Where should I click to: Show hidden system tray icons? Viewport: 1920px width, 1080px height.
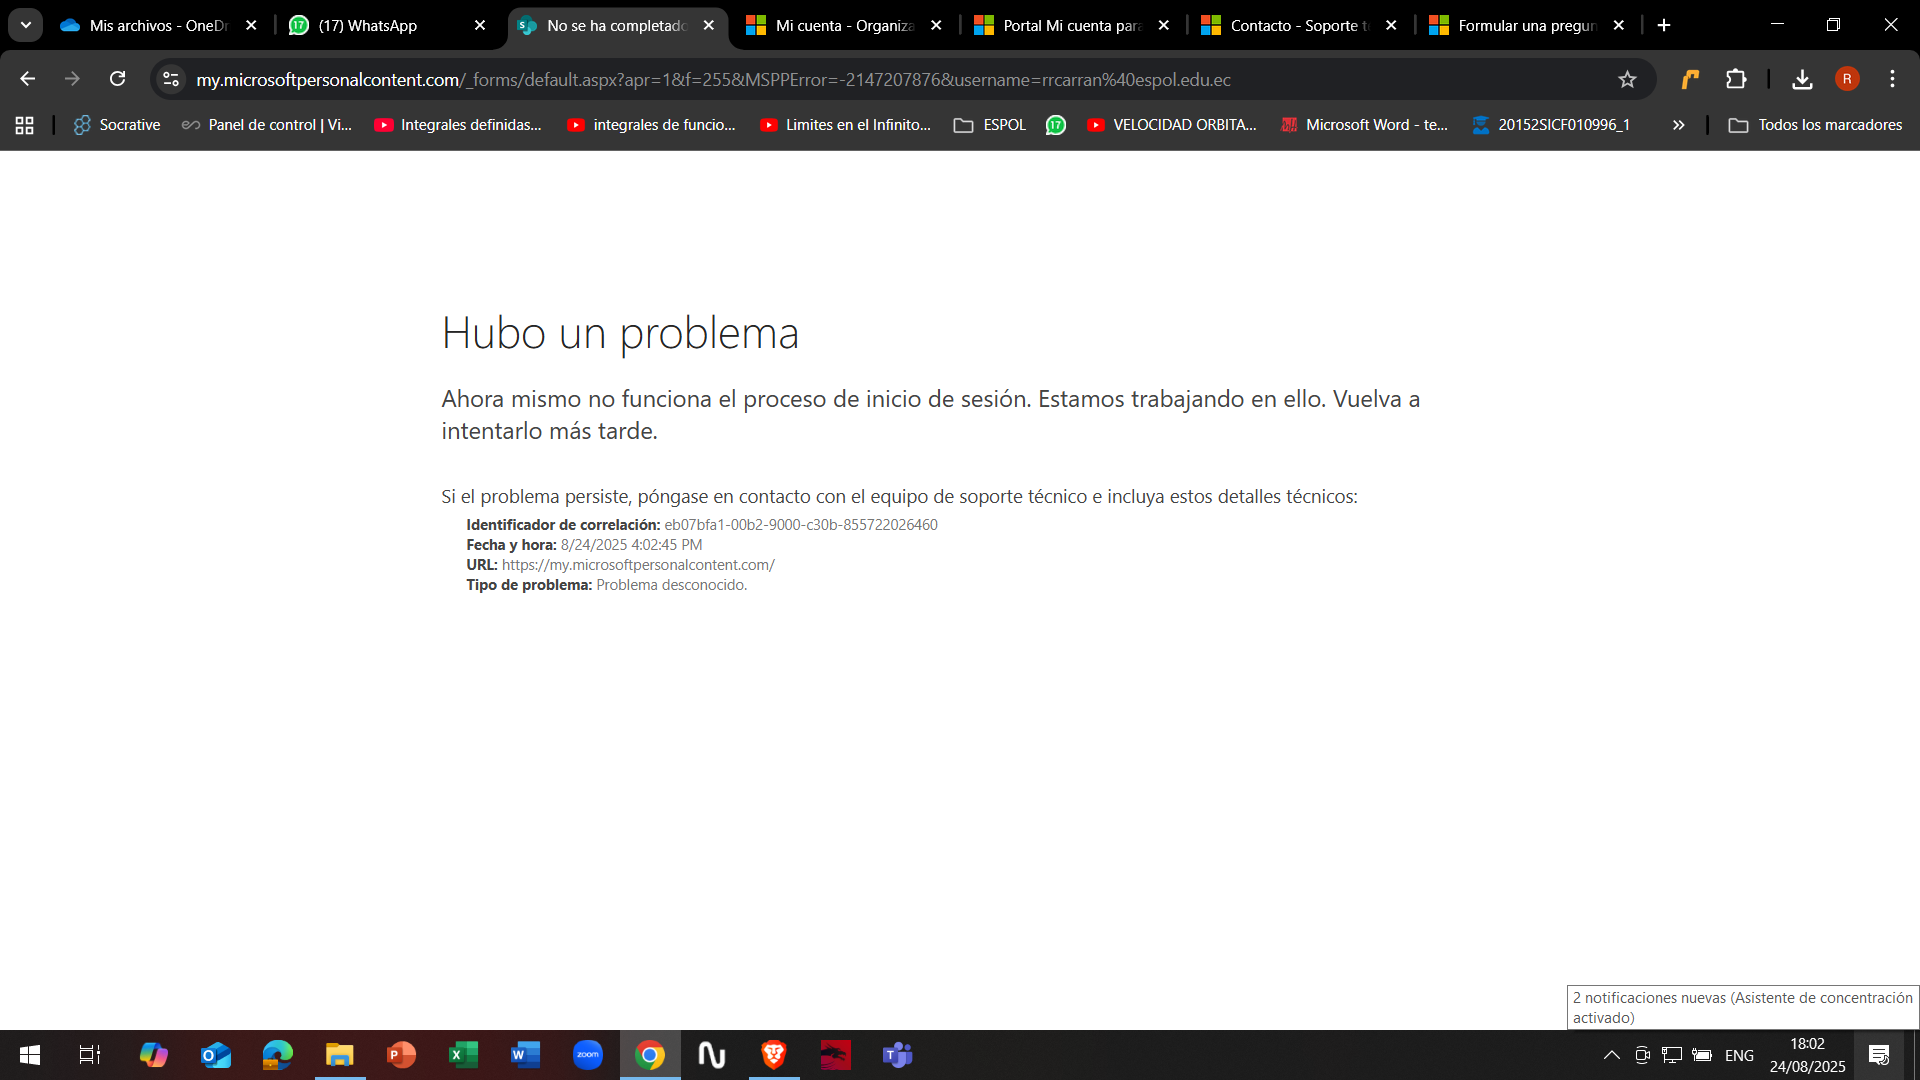1610,1055
